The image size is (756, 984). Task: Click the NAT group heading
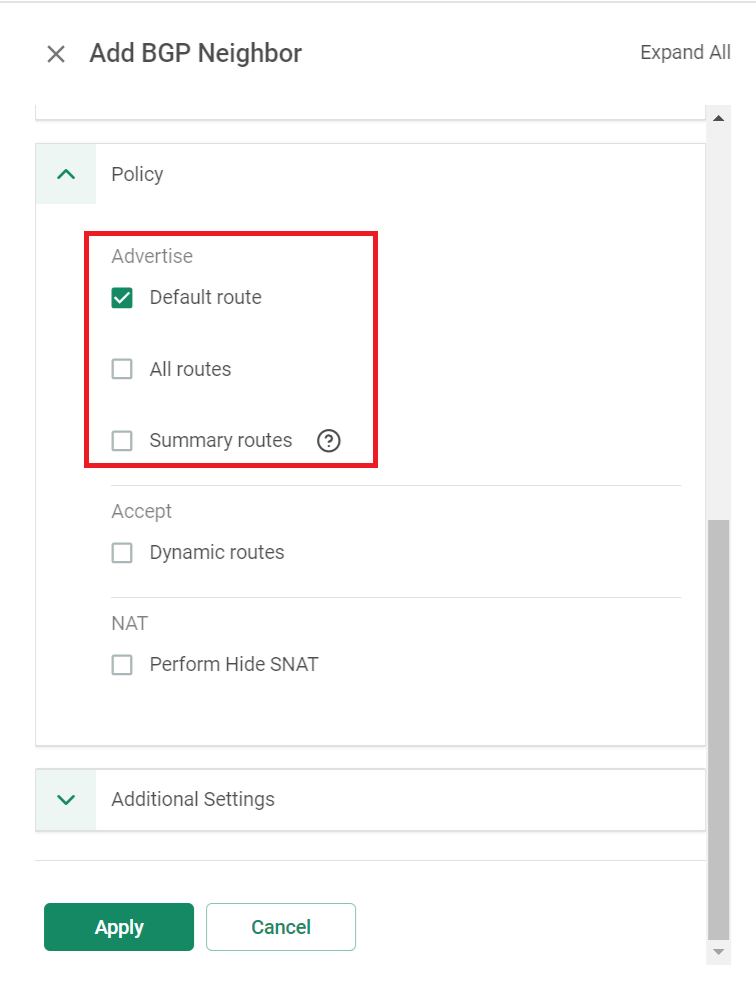(x=129, y=623)
